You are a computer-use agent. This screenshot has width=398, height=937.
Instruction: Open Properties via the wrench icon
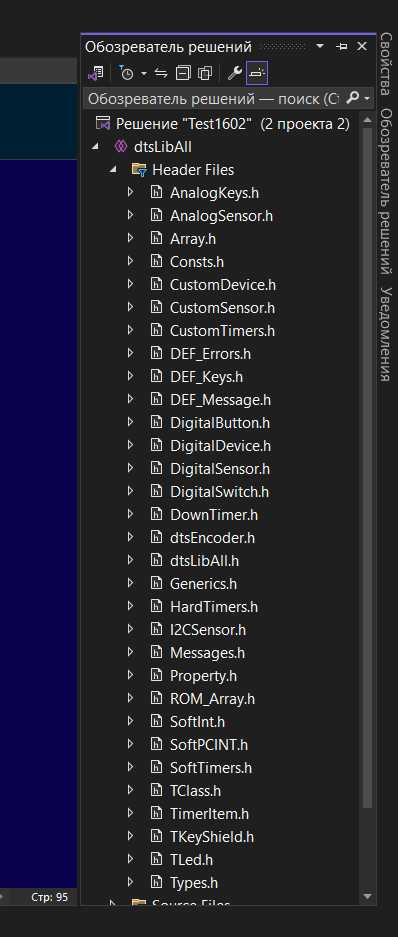click(x=234, y=74)
